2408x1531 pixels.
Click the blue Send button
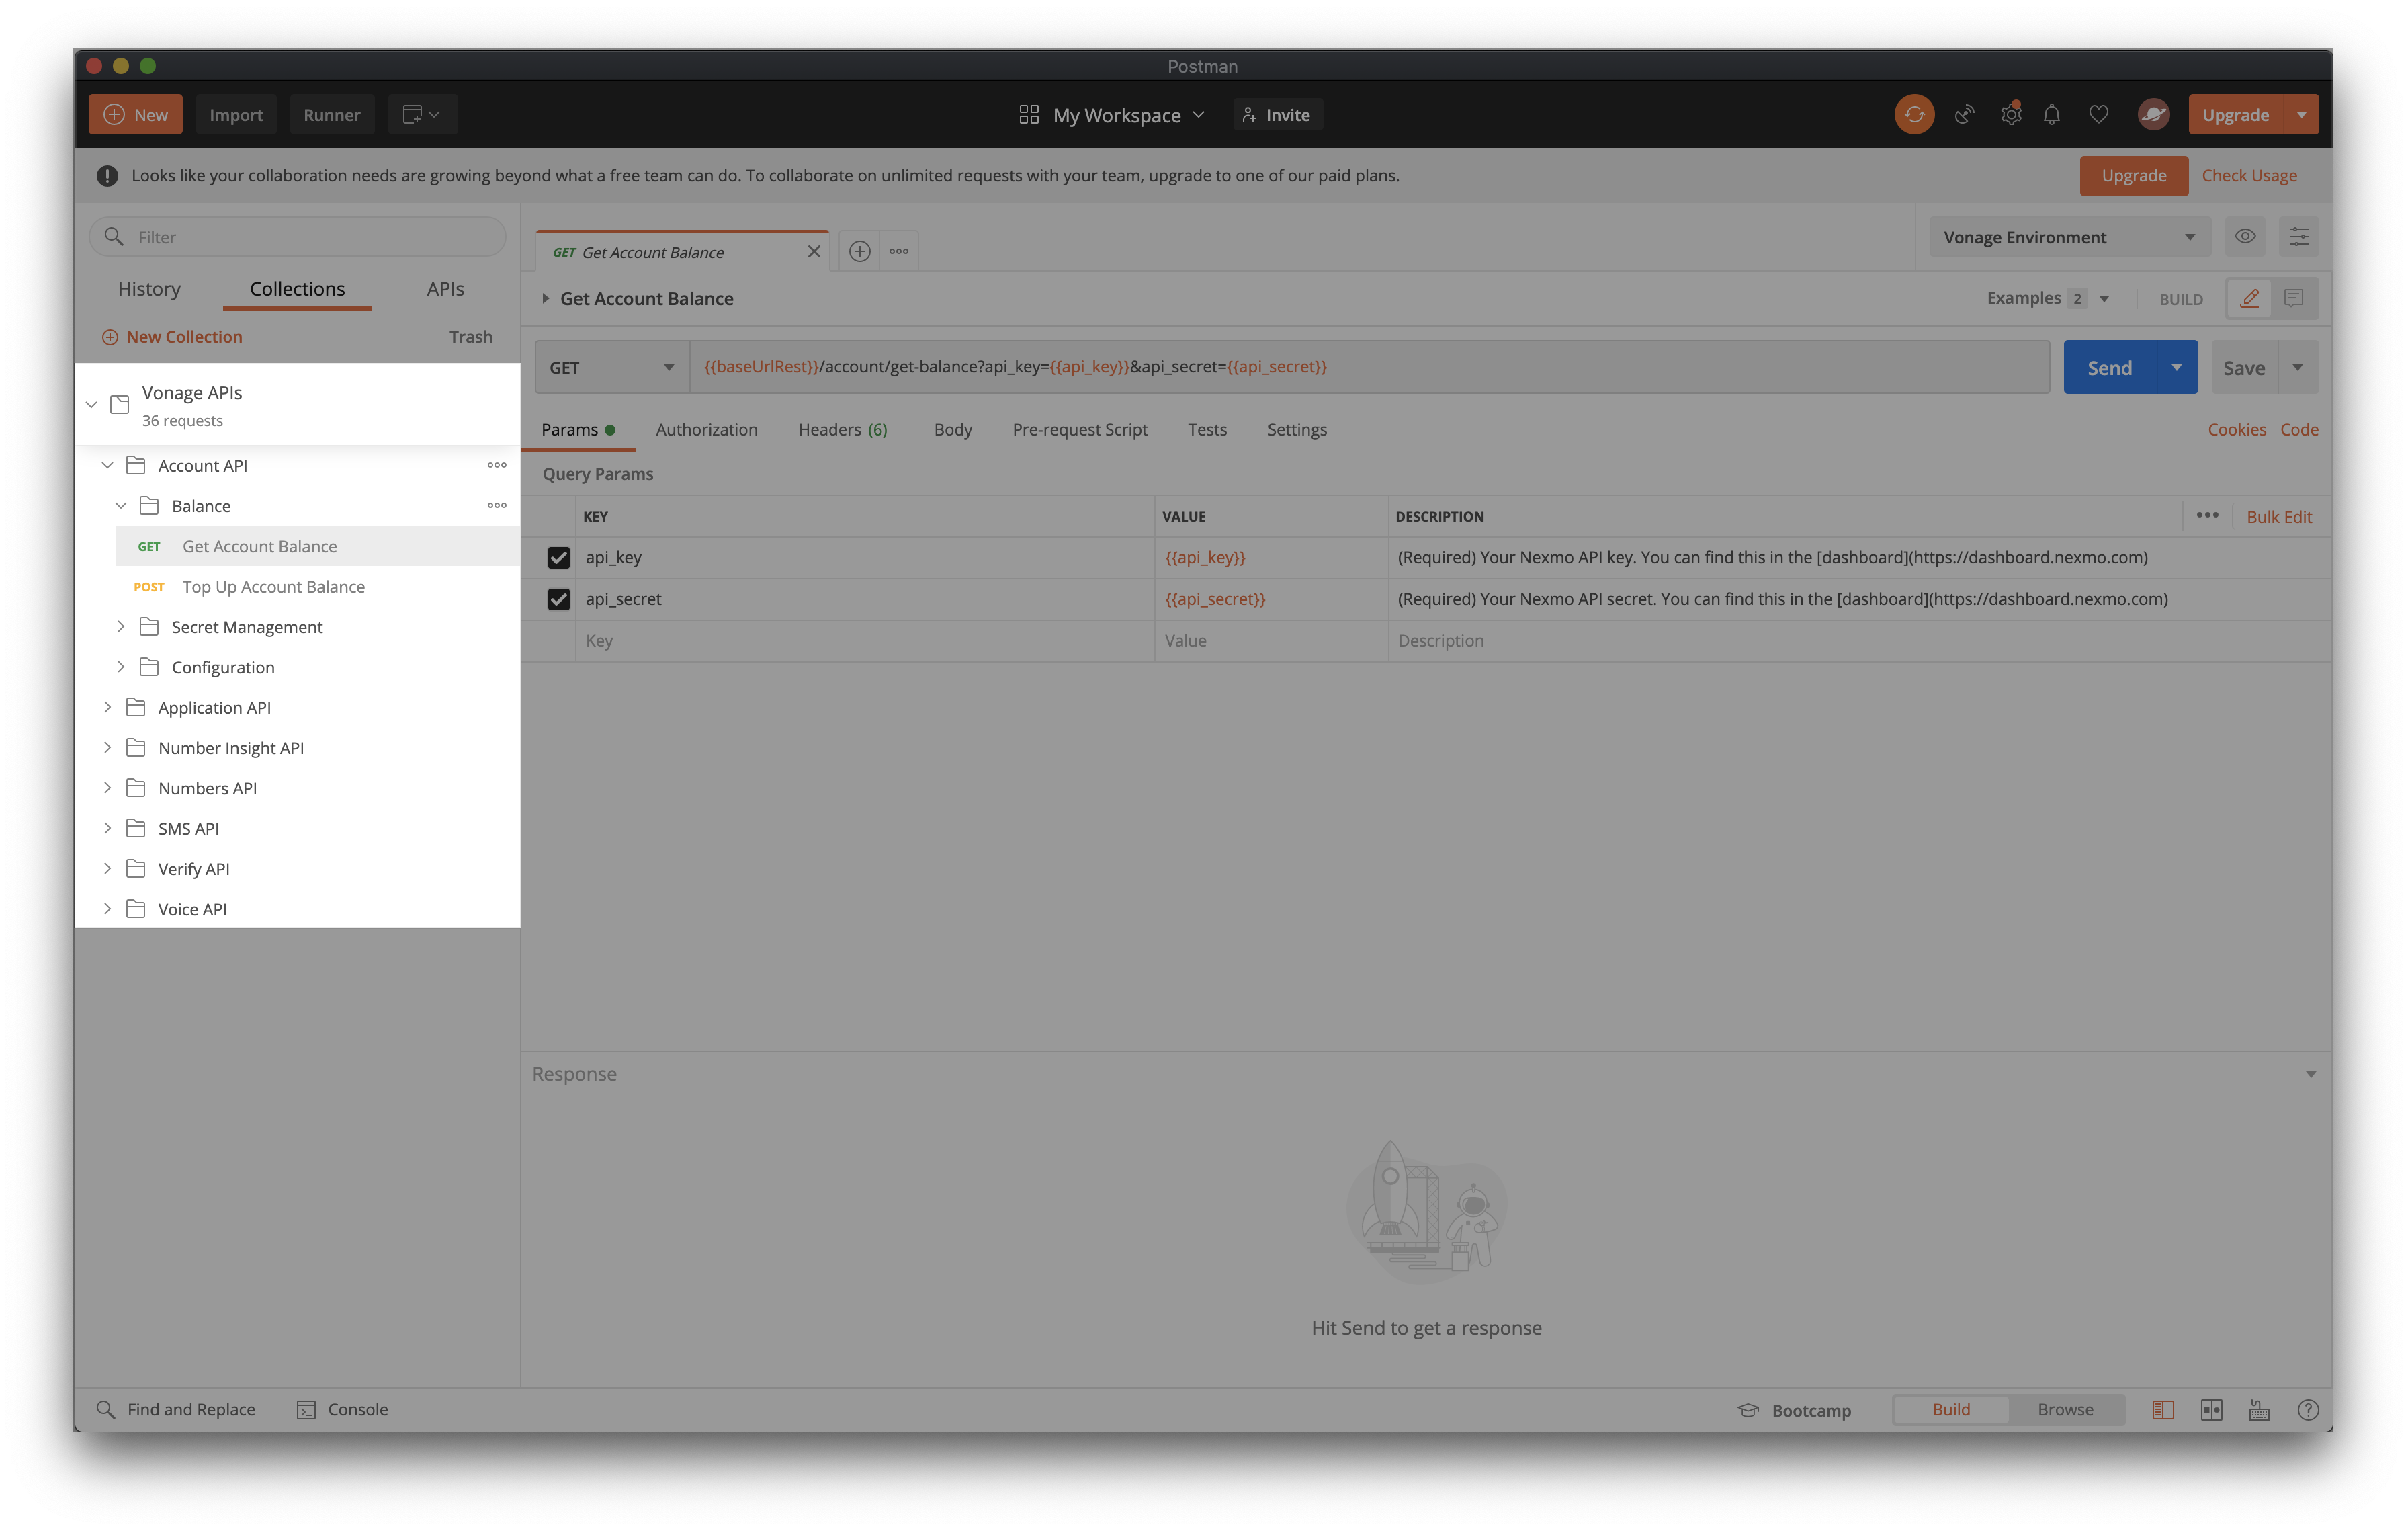[2109, 367]
